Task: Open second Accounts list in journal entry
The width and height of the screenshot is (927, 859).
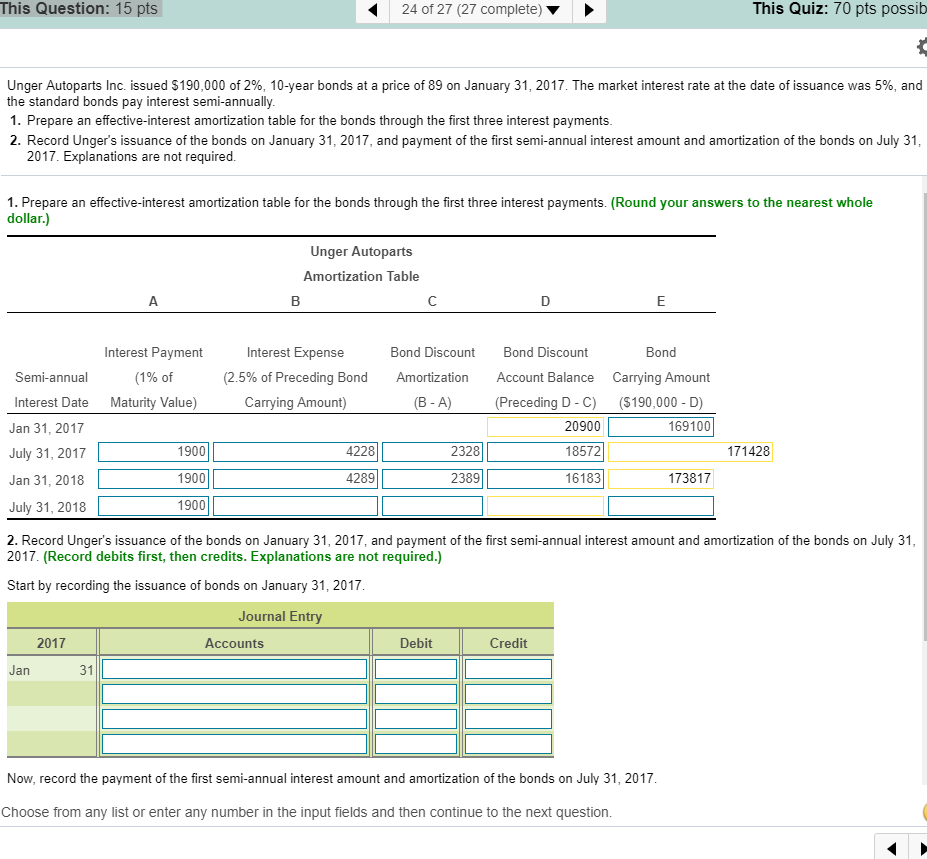Action: 235,694
